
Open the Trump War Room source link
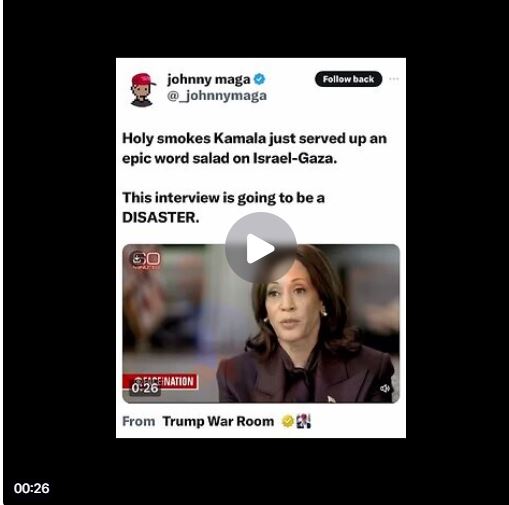(218, 421)
